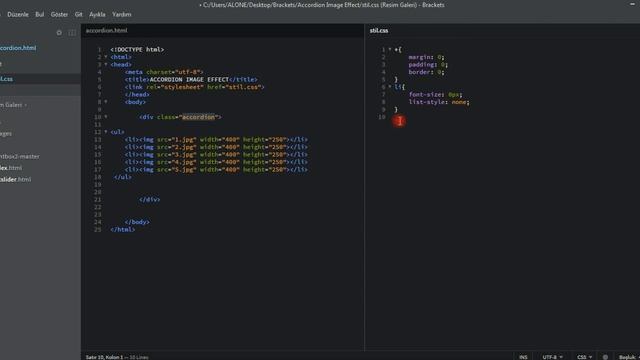Open the folder ending in 'ages' in the file tree
The image size is (640, 360).
click(x=6, y=133)
